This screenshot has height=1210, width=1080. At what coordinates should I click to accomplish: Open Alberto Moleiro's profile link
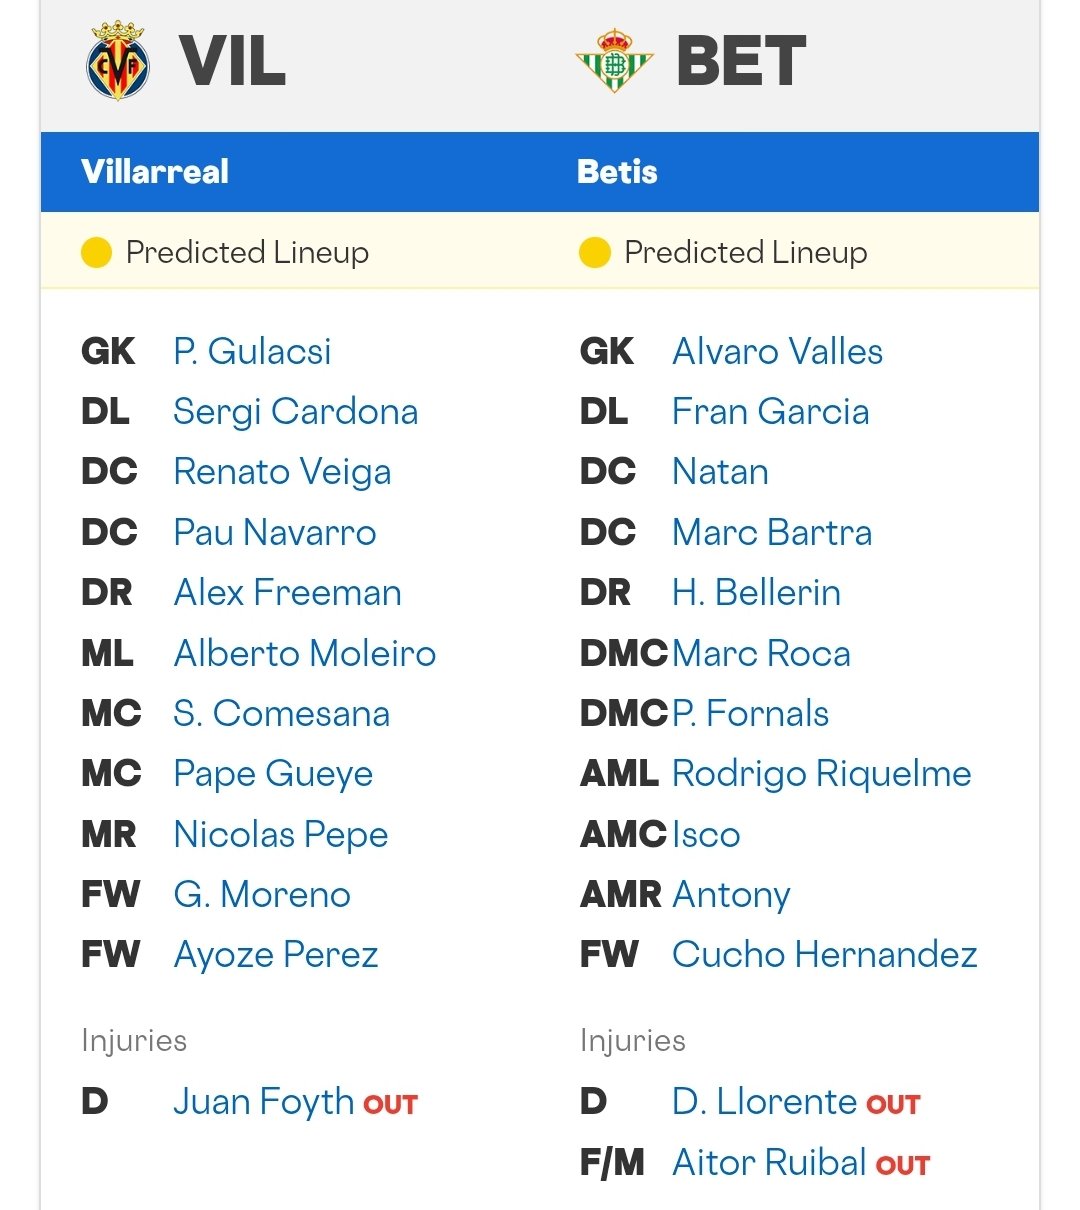305,653
